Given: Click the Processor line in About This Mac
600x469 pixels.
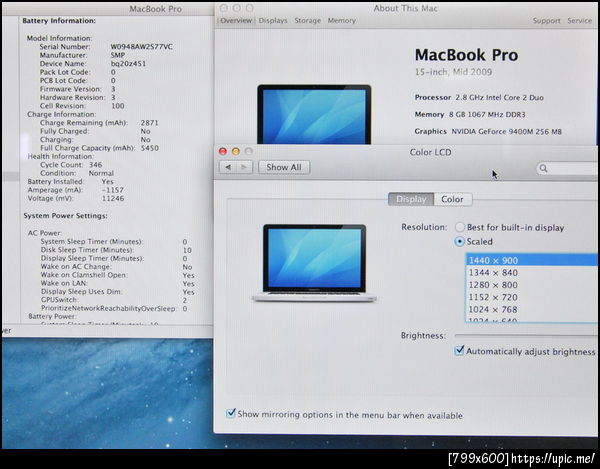Looking at the screenshot, I should tap(479, 98).
